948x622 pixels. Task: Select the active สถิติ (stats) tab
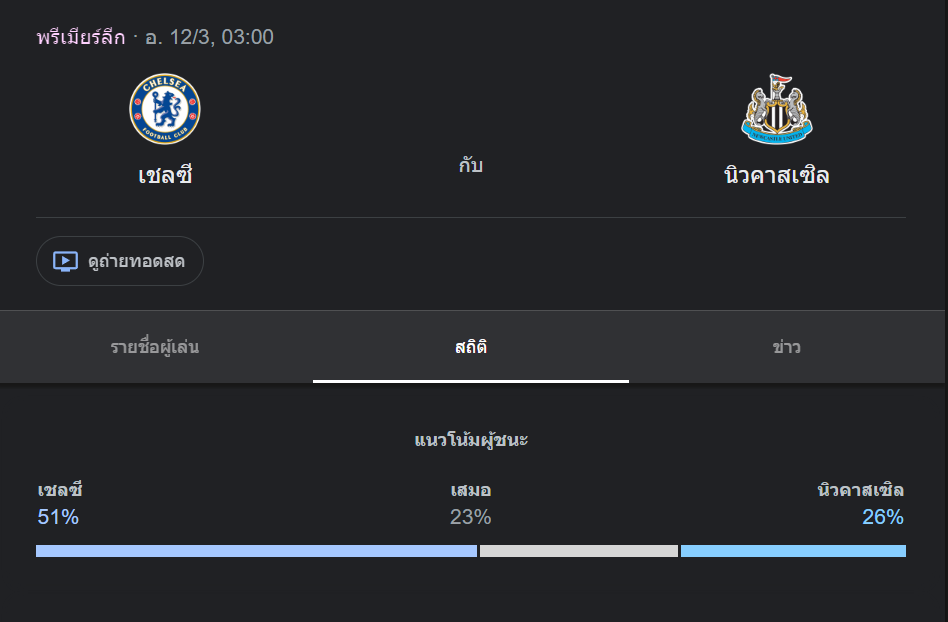pyautogui.click(x=471, y=347)
